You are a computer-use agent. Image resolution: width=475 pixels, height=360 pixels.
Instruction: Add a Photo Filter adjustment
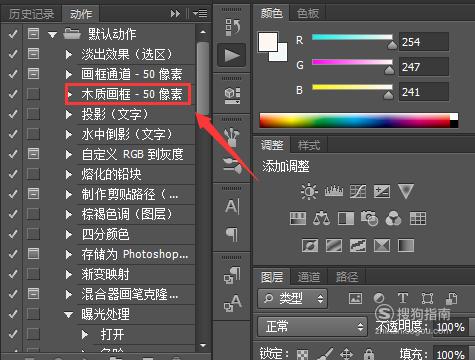coord(369,219)
